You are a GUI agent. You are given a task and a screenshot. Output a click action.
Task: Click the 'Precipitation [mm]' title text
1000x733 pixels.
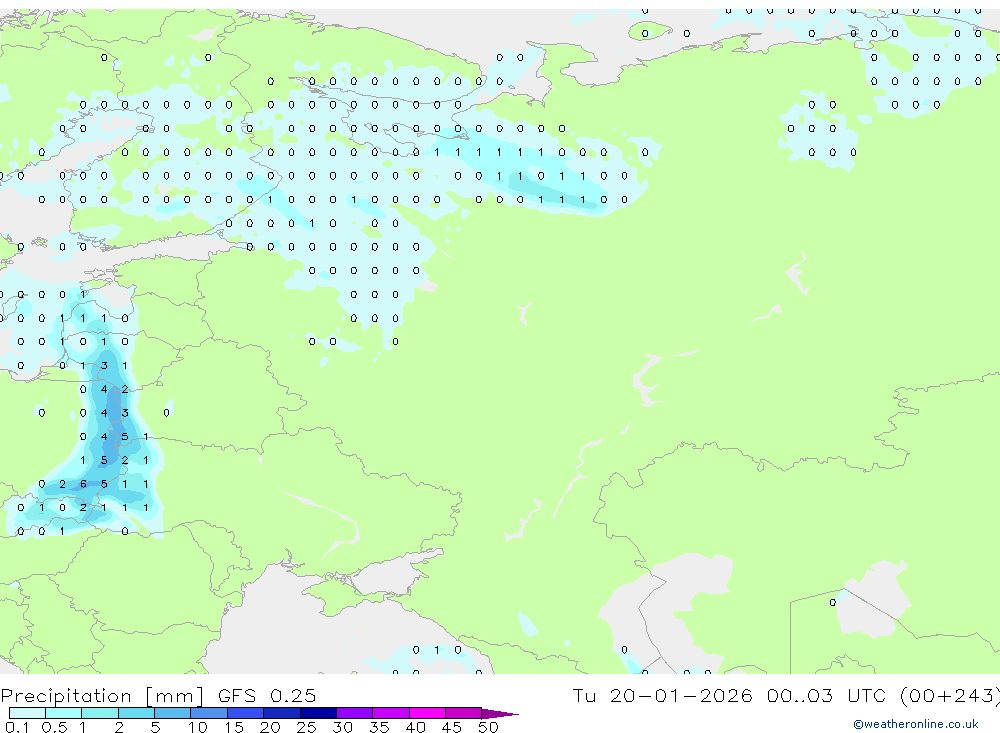click(x=102, y=696)
